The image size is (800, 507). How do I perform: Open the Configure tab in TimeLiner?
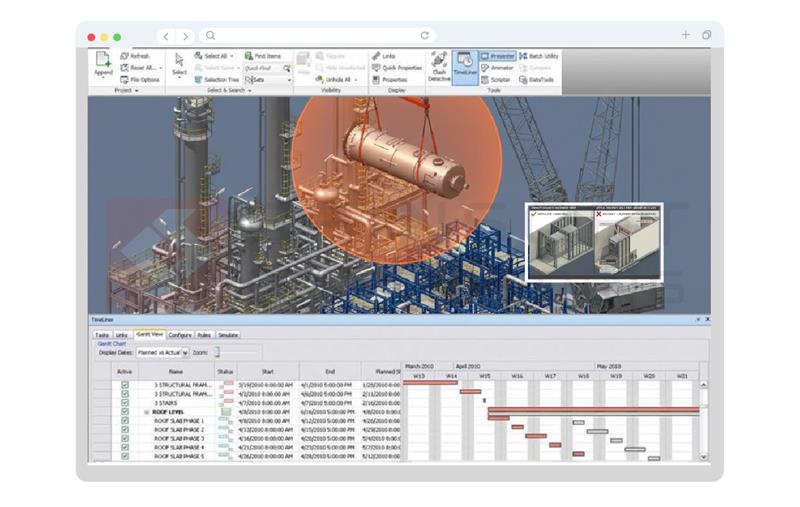(180, 335)
